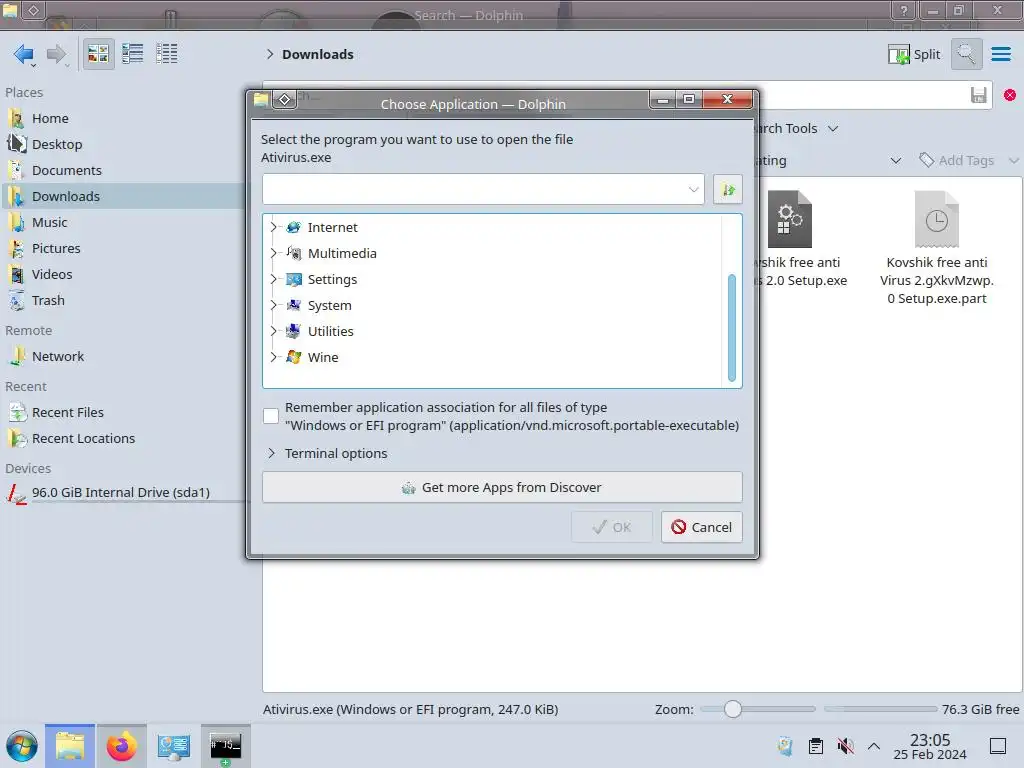Open the program name combo box dropdown

693,189
